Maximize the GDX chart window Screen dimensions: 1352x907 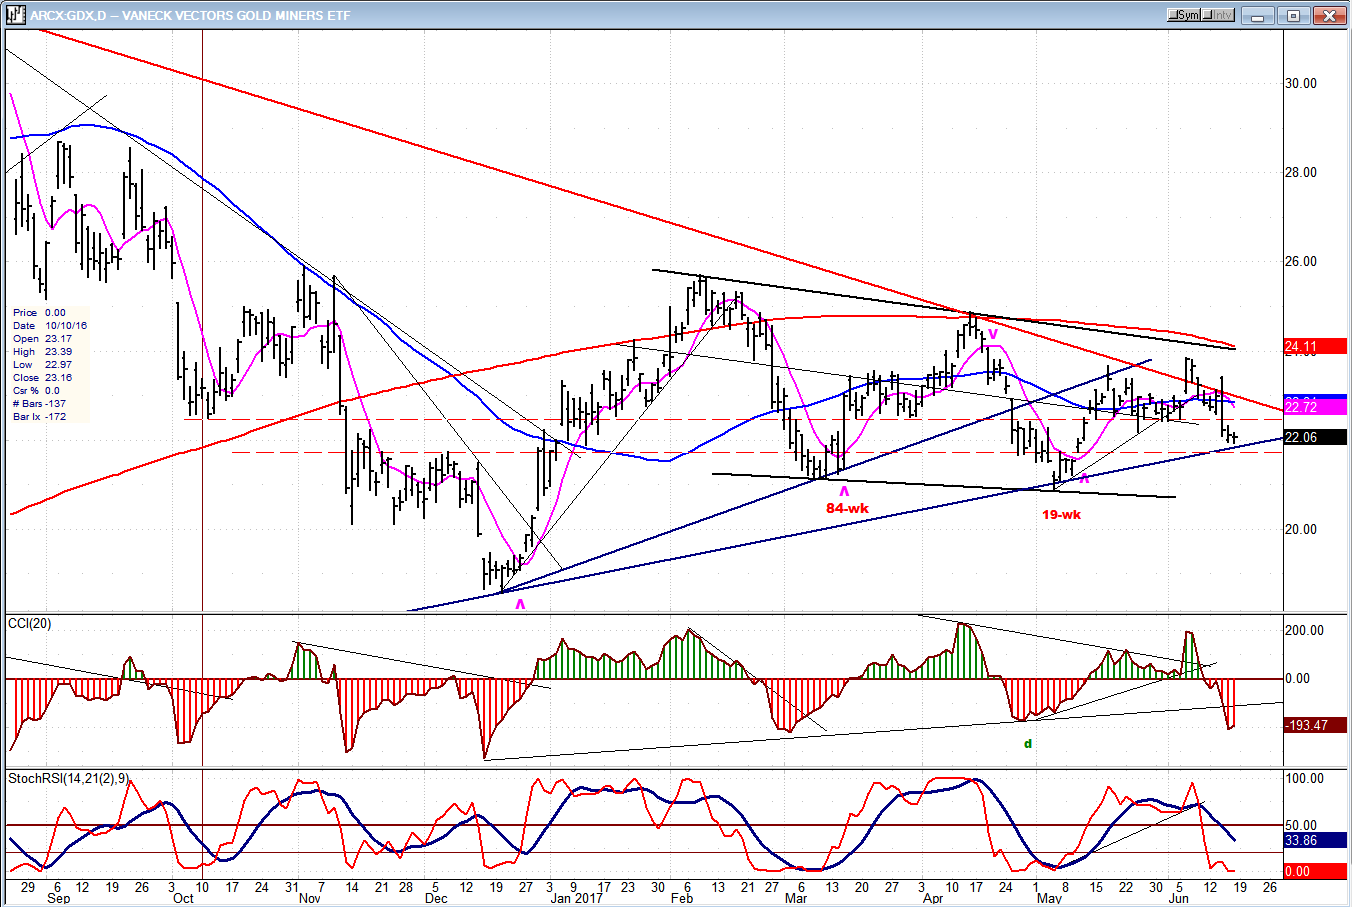click(1293, 15)
